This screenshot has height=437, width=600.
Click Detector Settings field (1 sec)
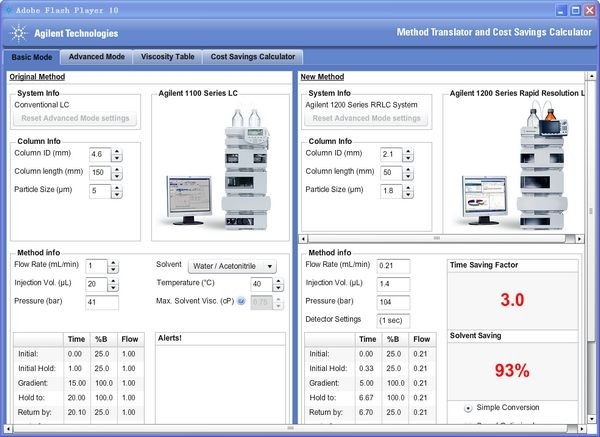click(393, 321)
